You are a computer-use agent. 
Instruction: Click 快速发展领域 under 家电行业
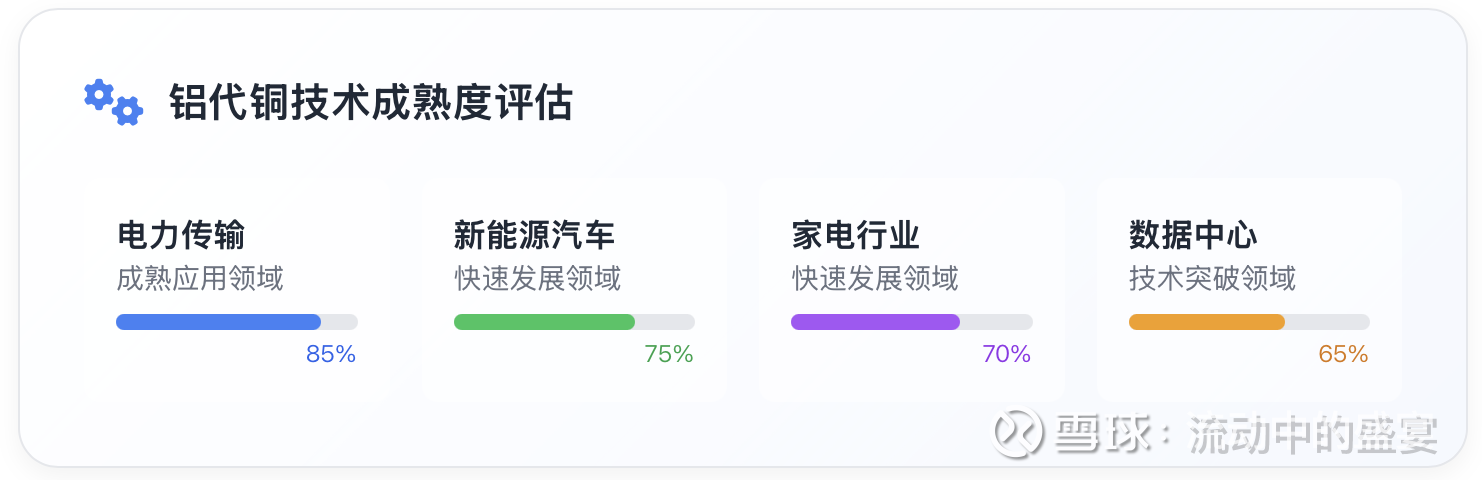point(875,278)
